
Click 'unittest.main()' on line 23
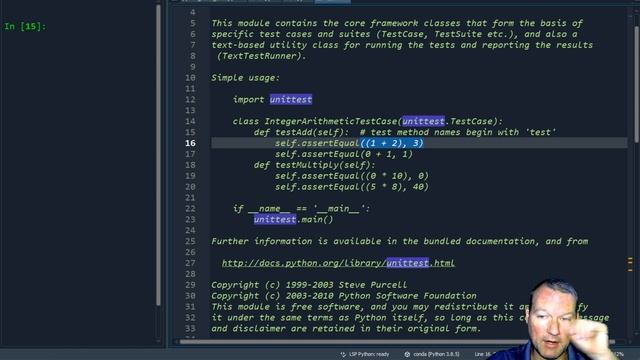pos(293,220)
